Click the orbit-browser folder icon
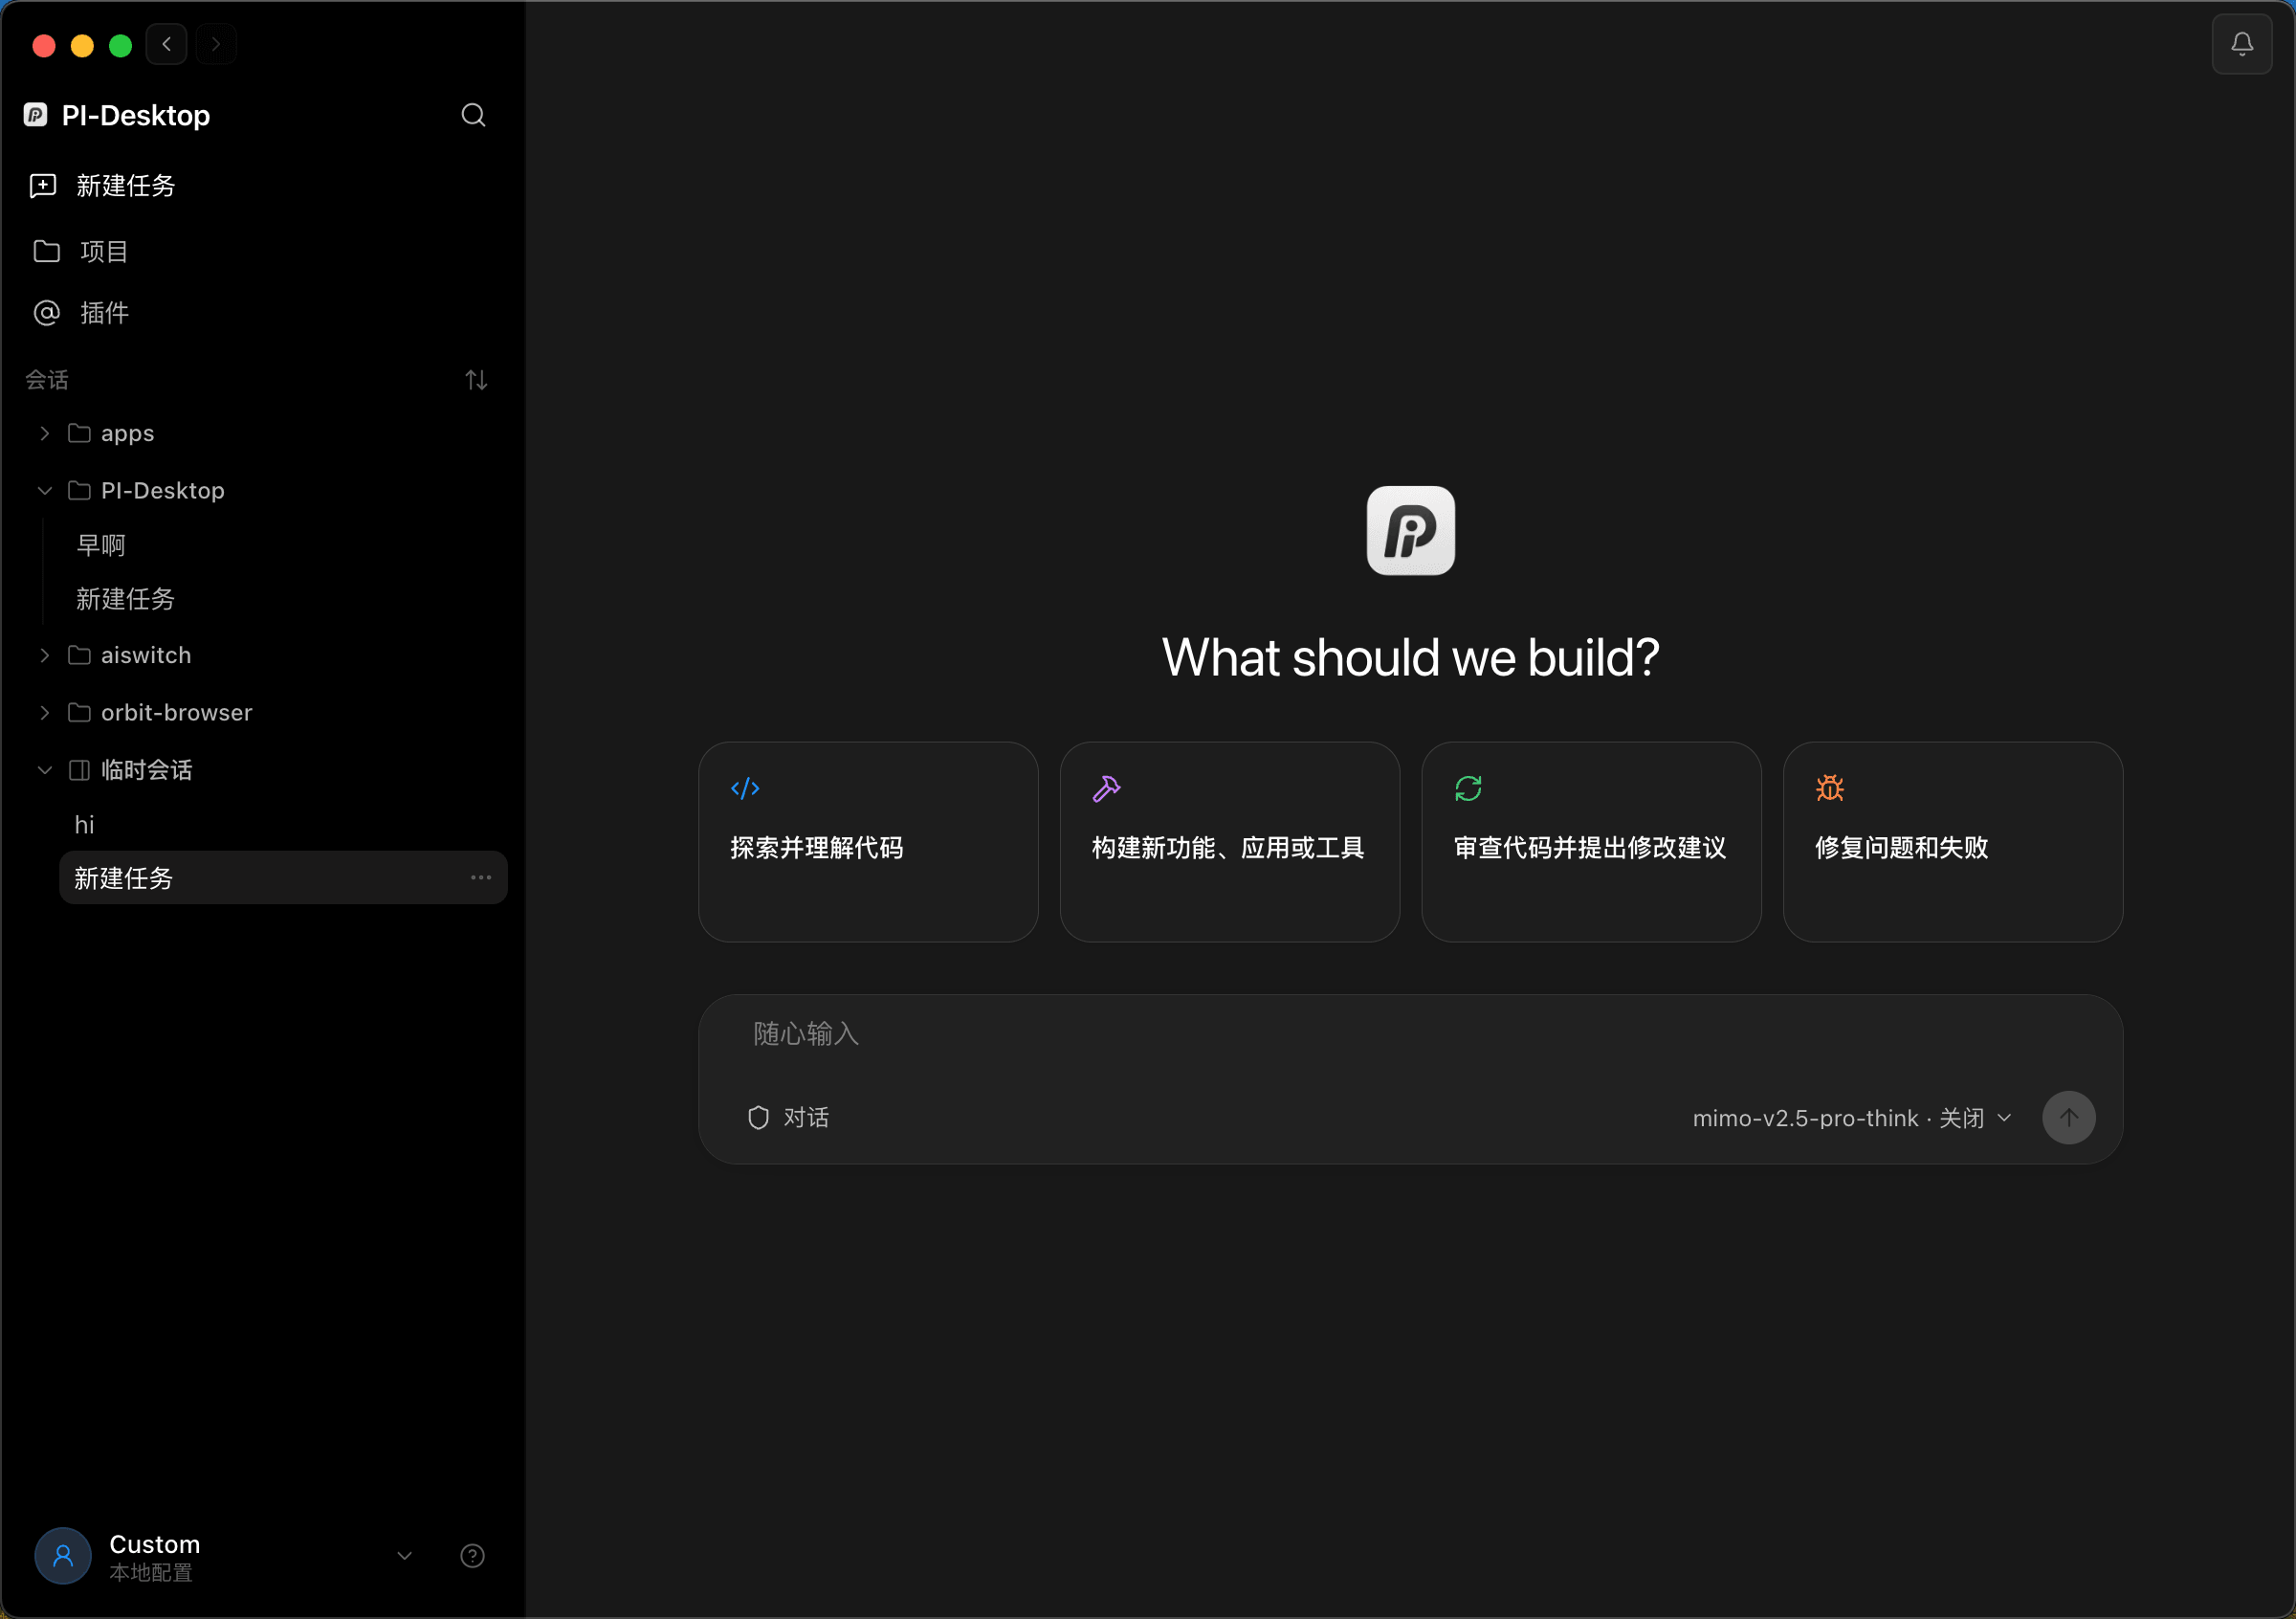 click(79, 712)
